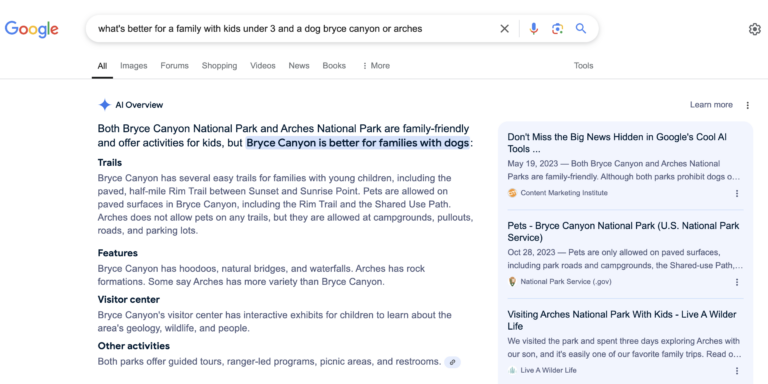Open the Tools menu
This screenshot has width=768, height=384.
(x=583, y=66)
